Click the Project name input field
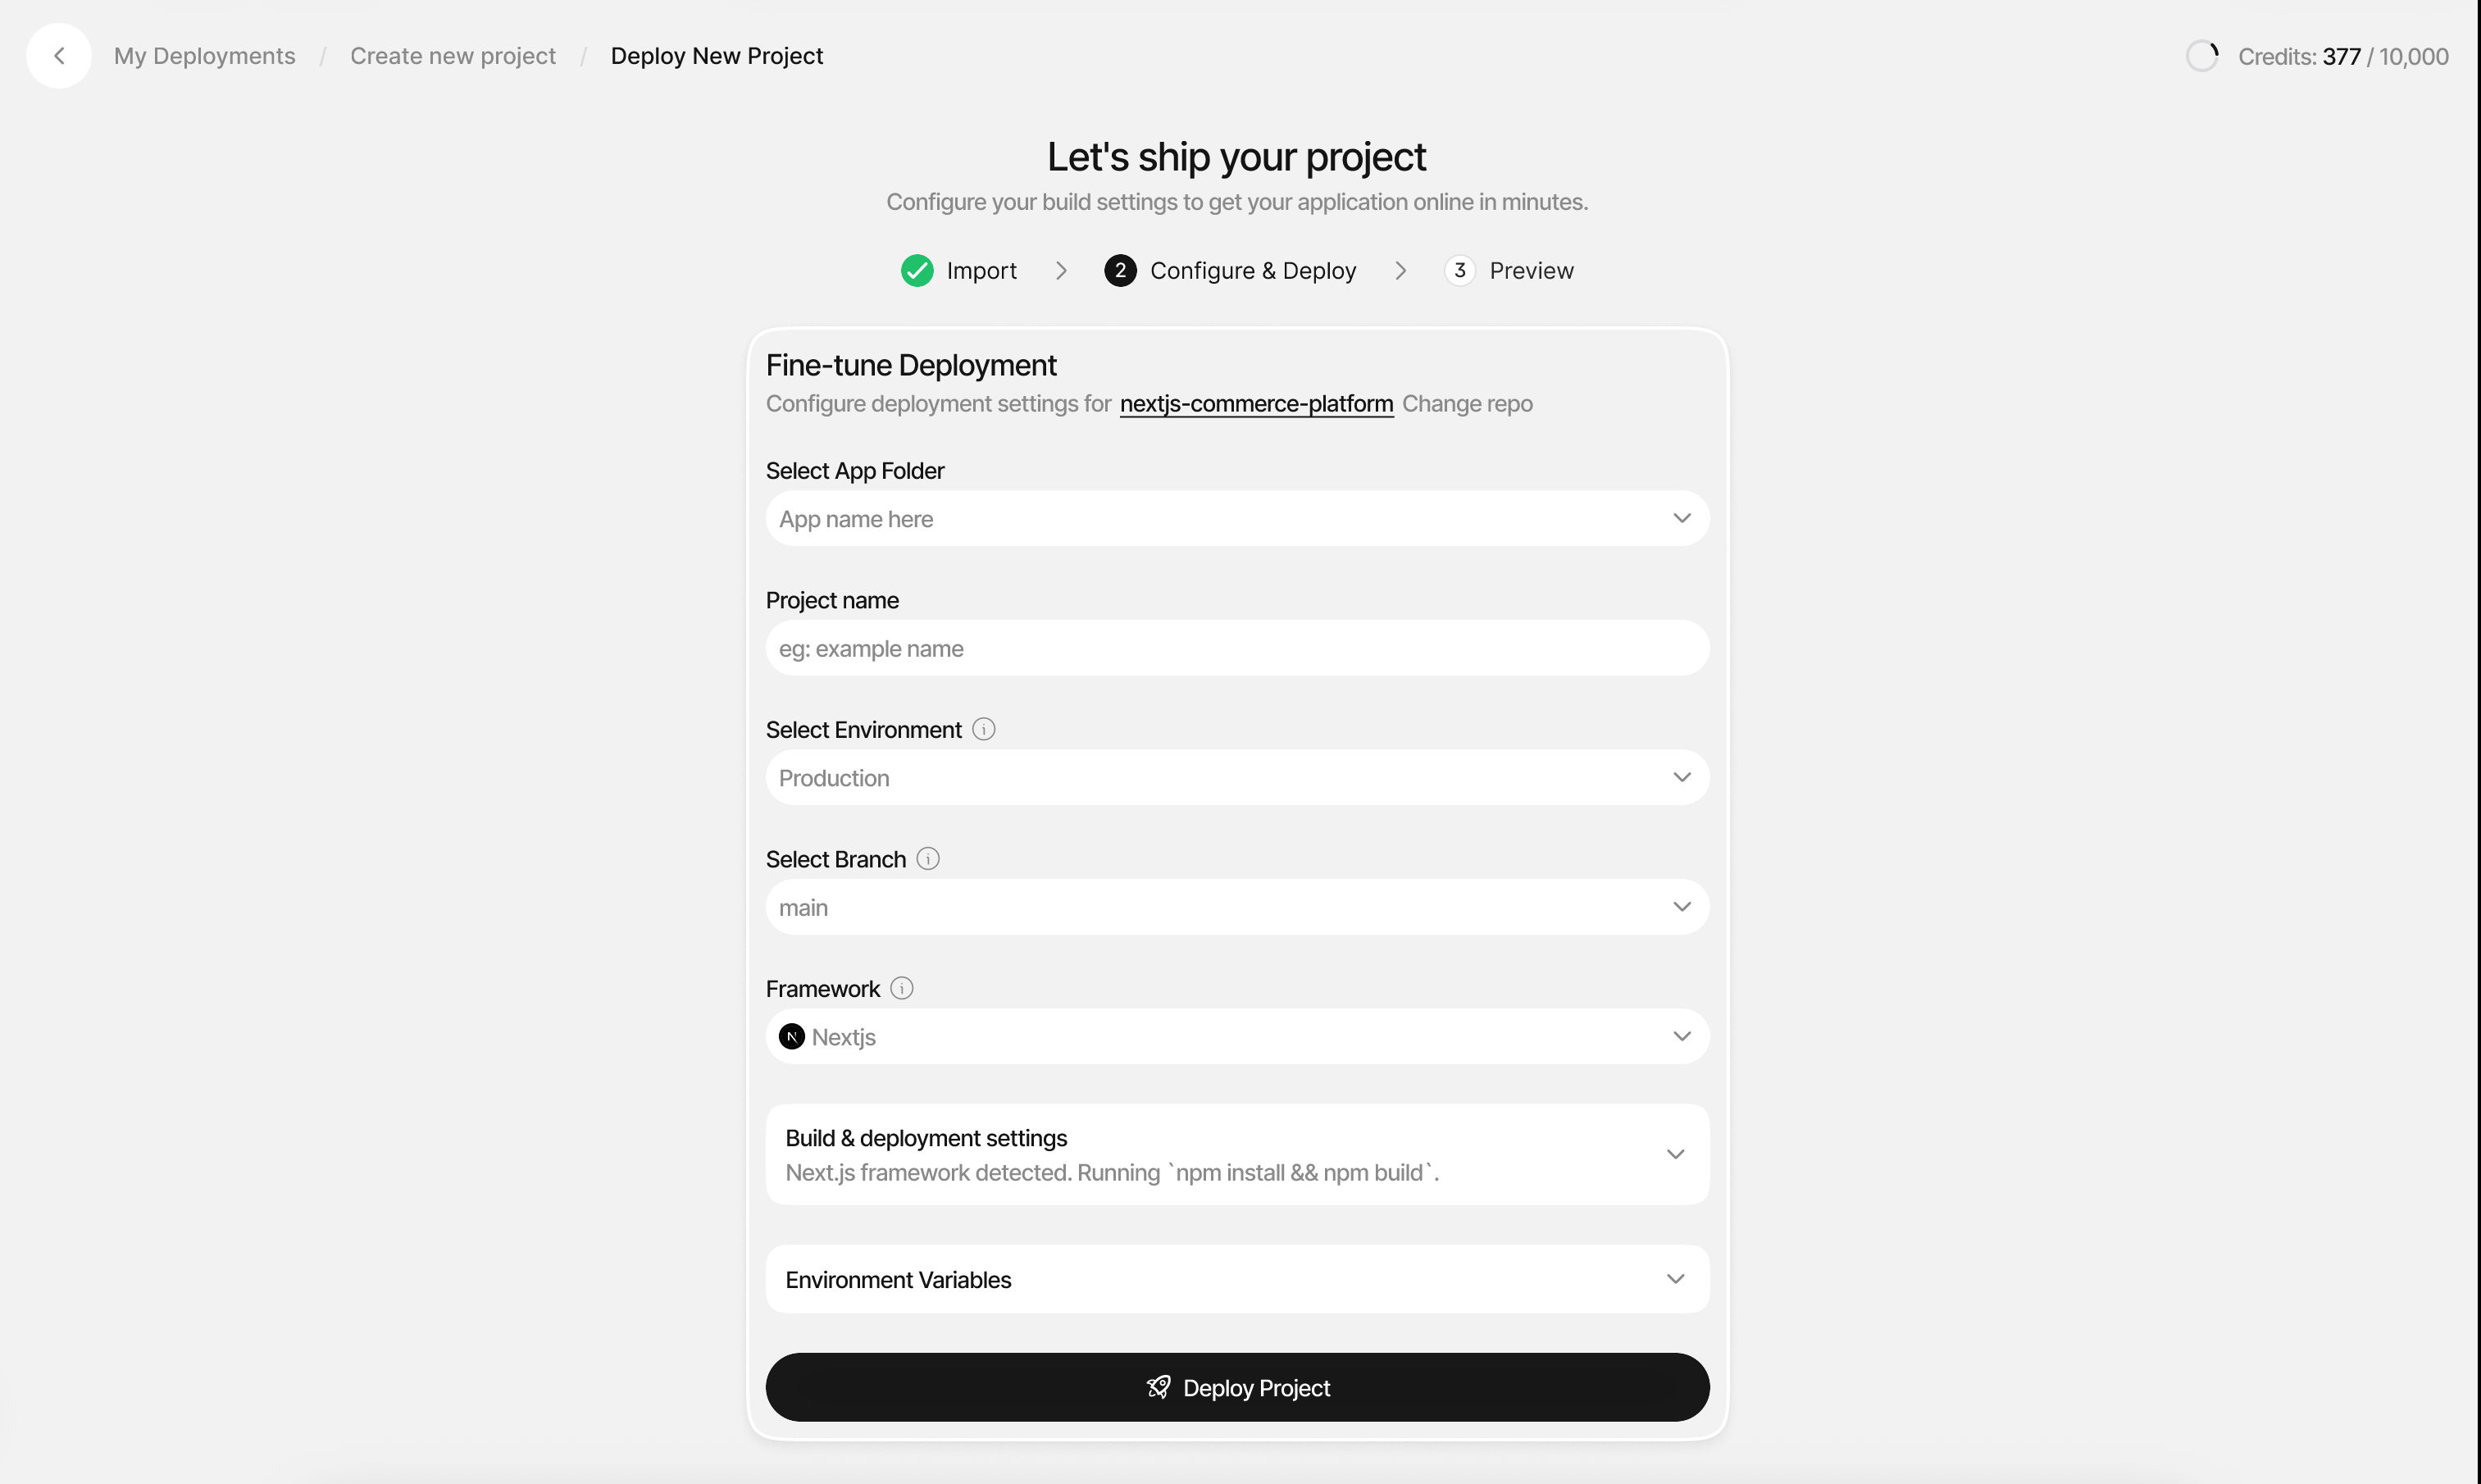 pyautogui.click(x=1236, y=648)
